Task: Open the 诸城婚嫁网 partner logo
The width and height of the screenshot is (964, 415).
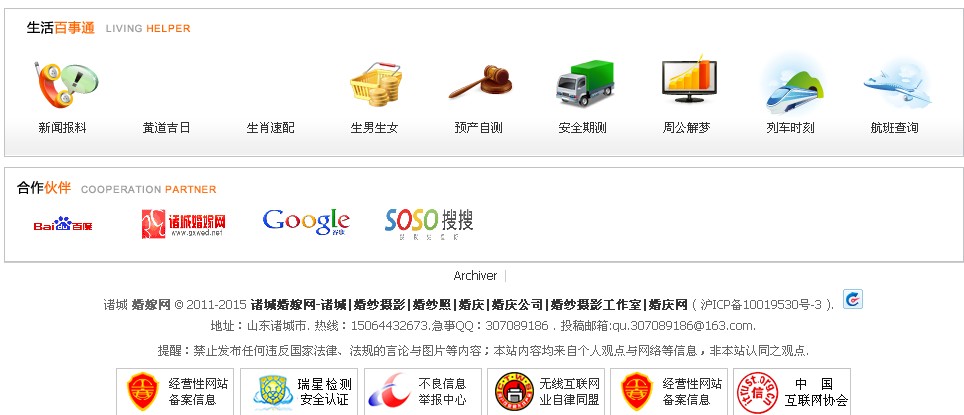Action: (183, 224)
